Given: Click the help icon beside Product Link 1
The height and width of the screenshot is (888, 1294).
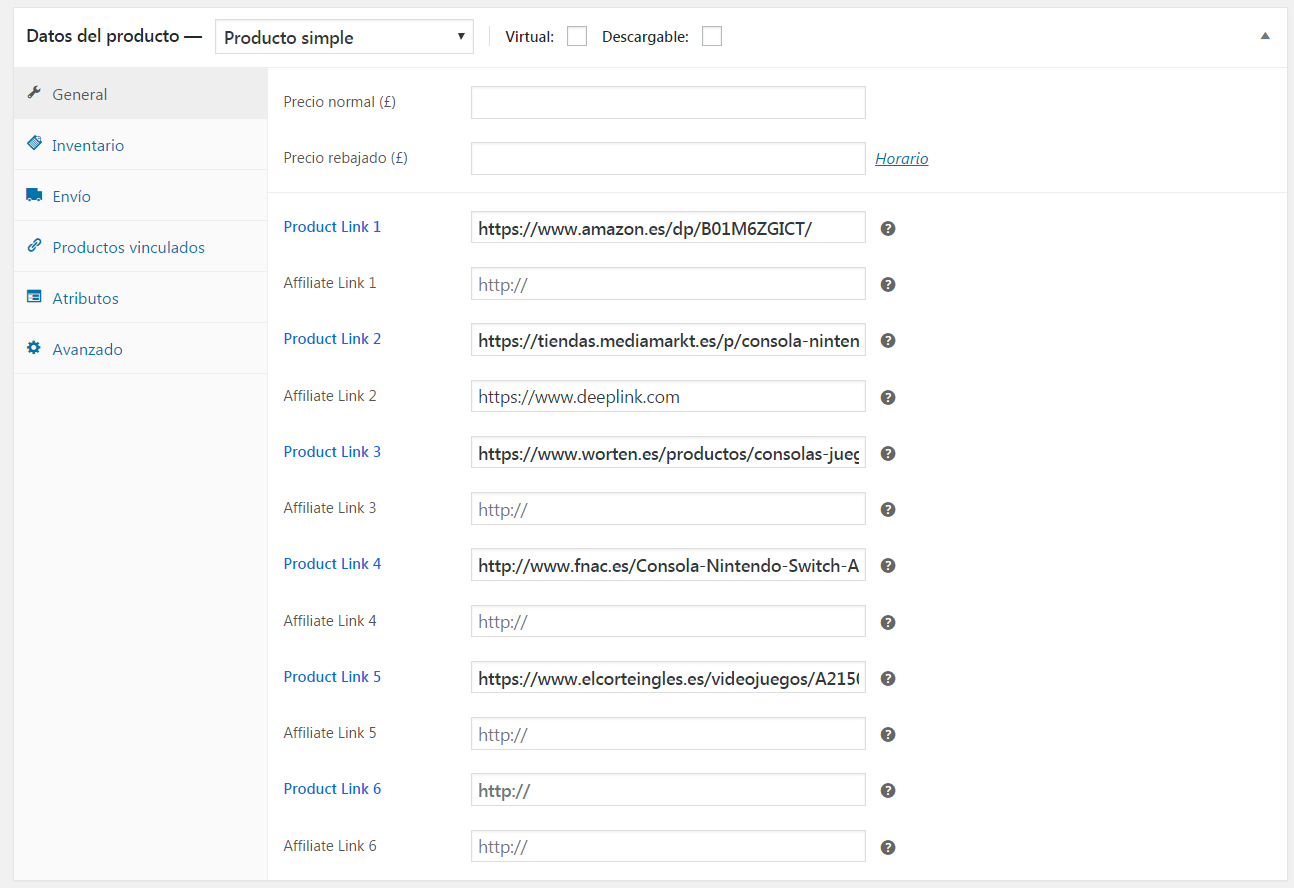Looking at the screenshot, I should [887, 228].
